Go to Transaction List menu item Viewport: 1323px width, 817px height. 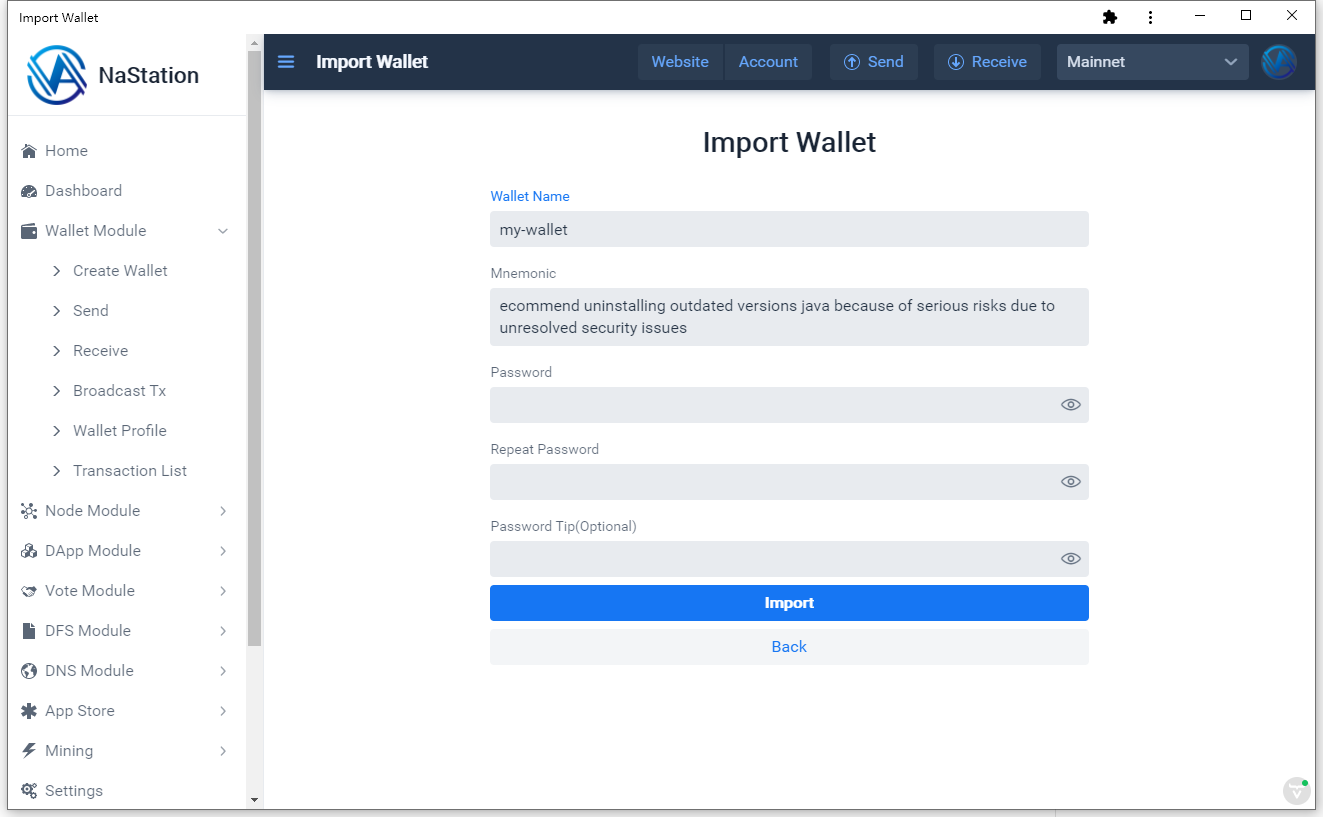[x=130, y=471]
